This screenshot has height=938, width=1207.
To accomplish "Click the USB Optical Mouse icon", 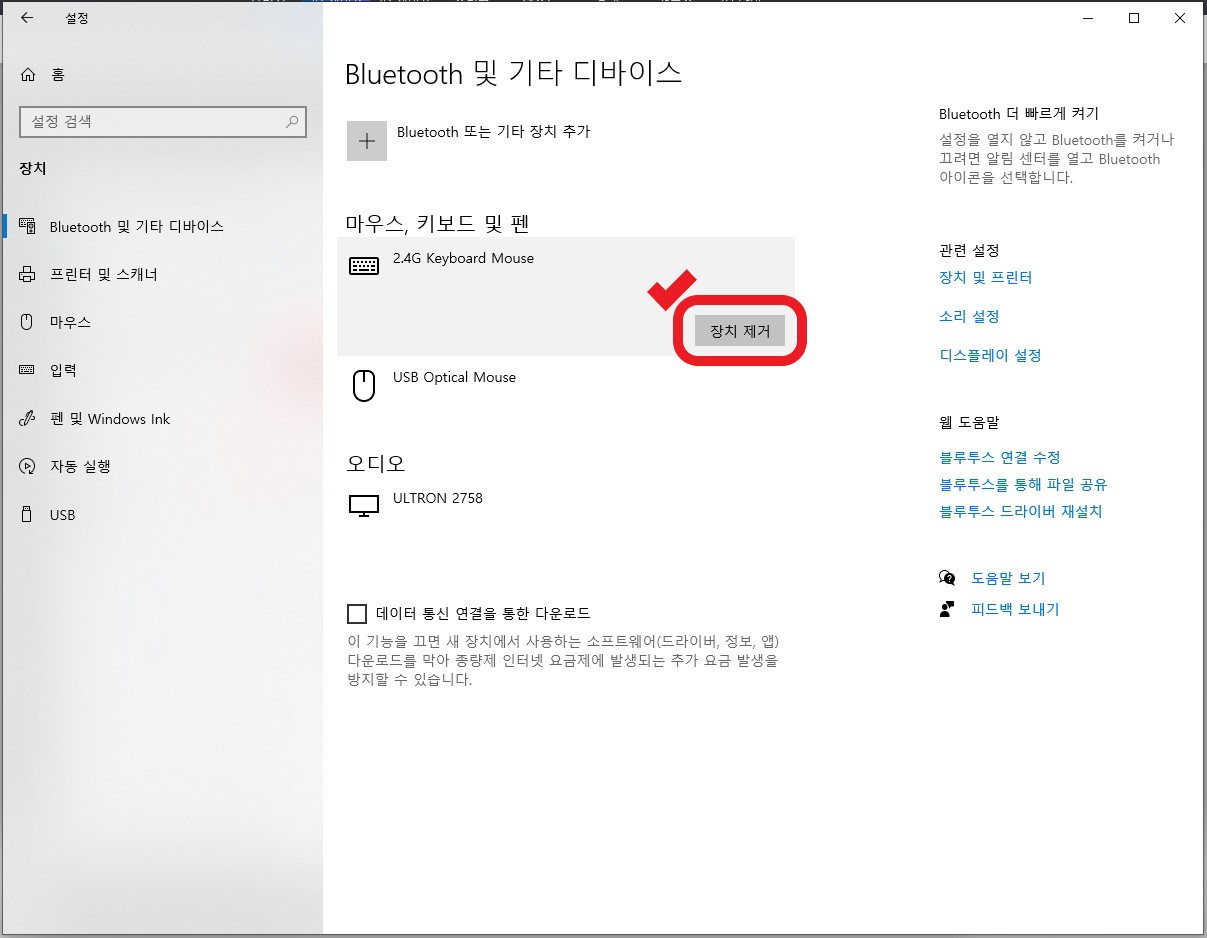I will 364,385.
